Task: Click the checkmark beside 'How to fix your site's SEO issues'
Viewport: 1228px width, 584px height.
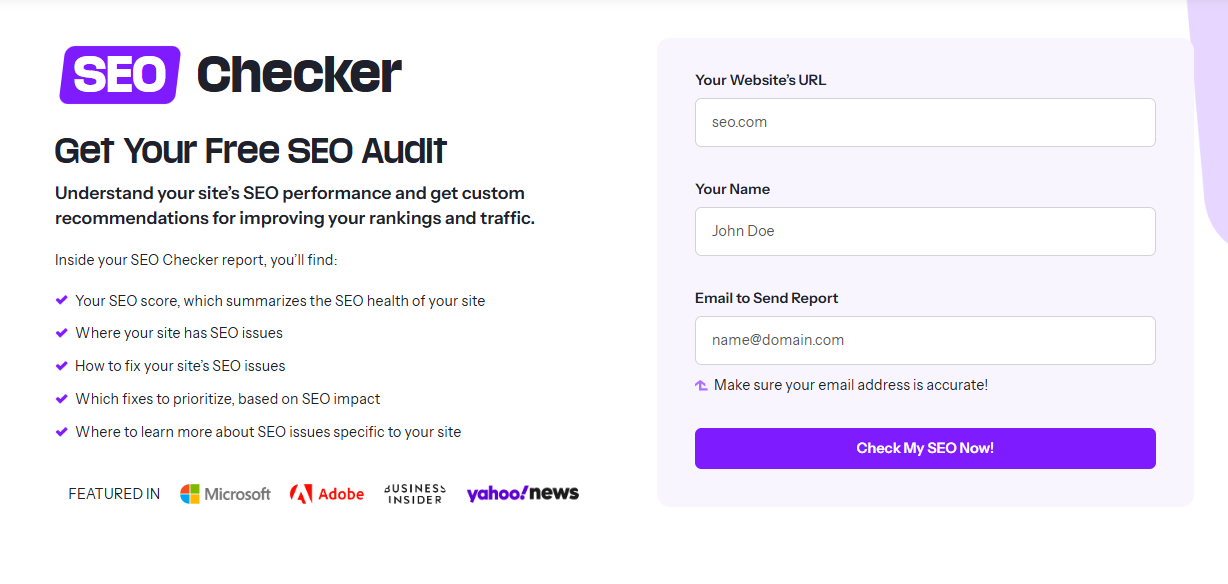Action: pyautogui.click(x=61, y=365)
